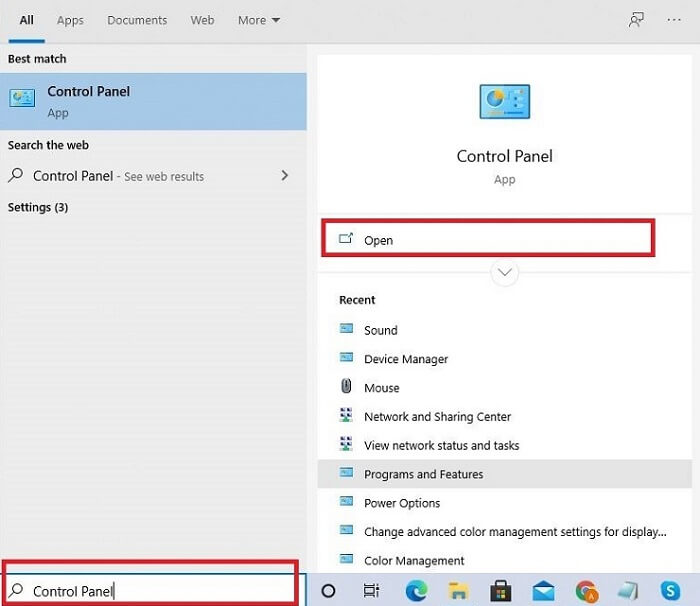Expand actions with the down chevron

click(x=505, y=272)
